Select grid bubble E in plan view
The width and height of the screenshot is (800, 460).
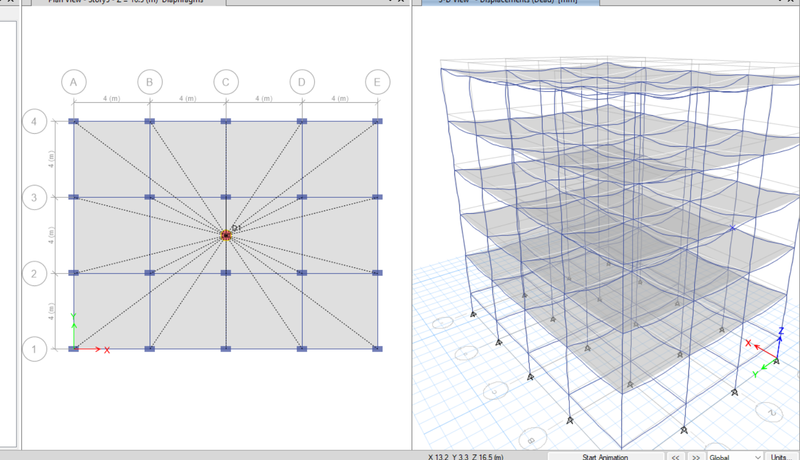[378, 82]
